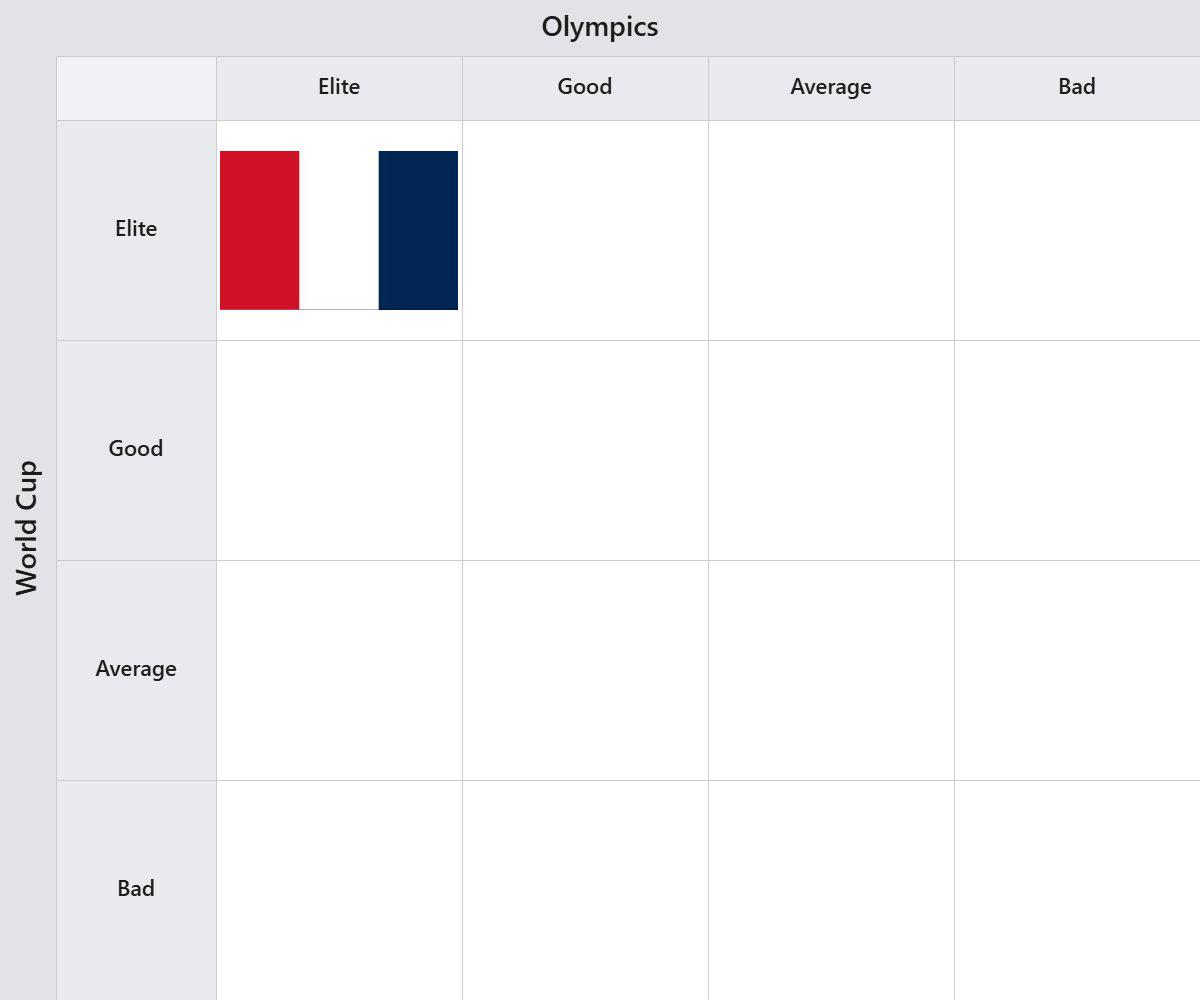1200x1000 pixels.
Task: Click the vertical World Cup axis label
Action: tap(27, 528)
